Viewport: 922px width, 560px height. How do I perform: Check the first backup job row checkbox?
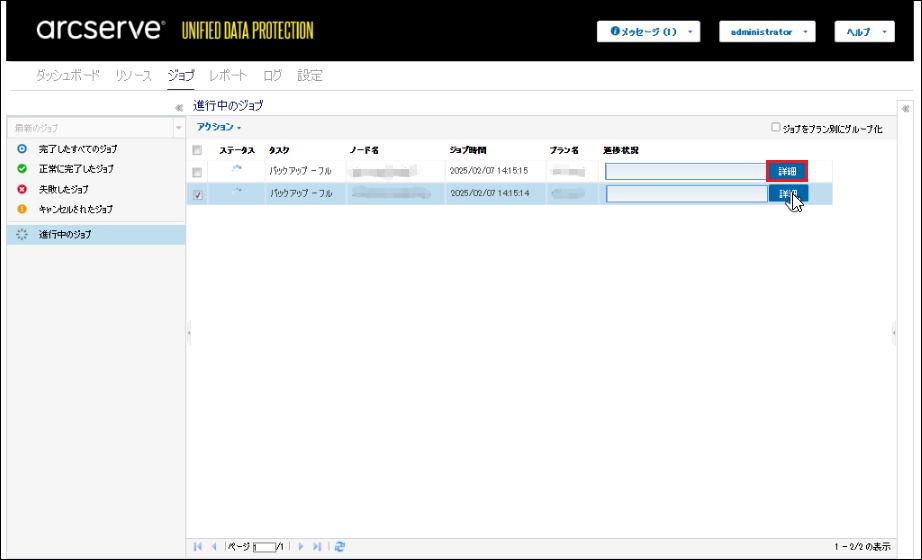coord(198,172)
